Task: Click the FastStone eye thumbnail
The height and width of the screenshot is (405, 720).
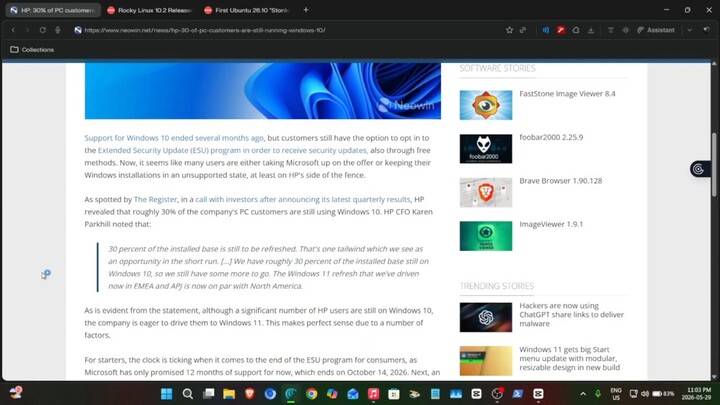Action: (x=486, y=105)
